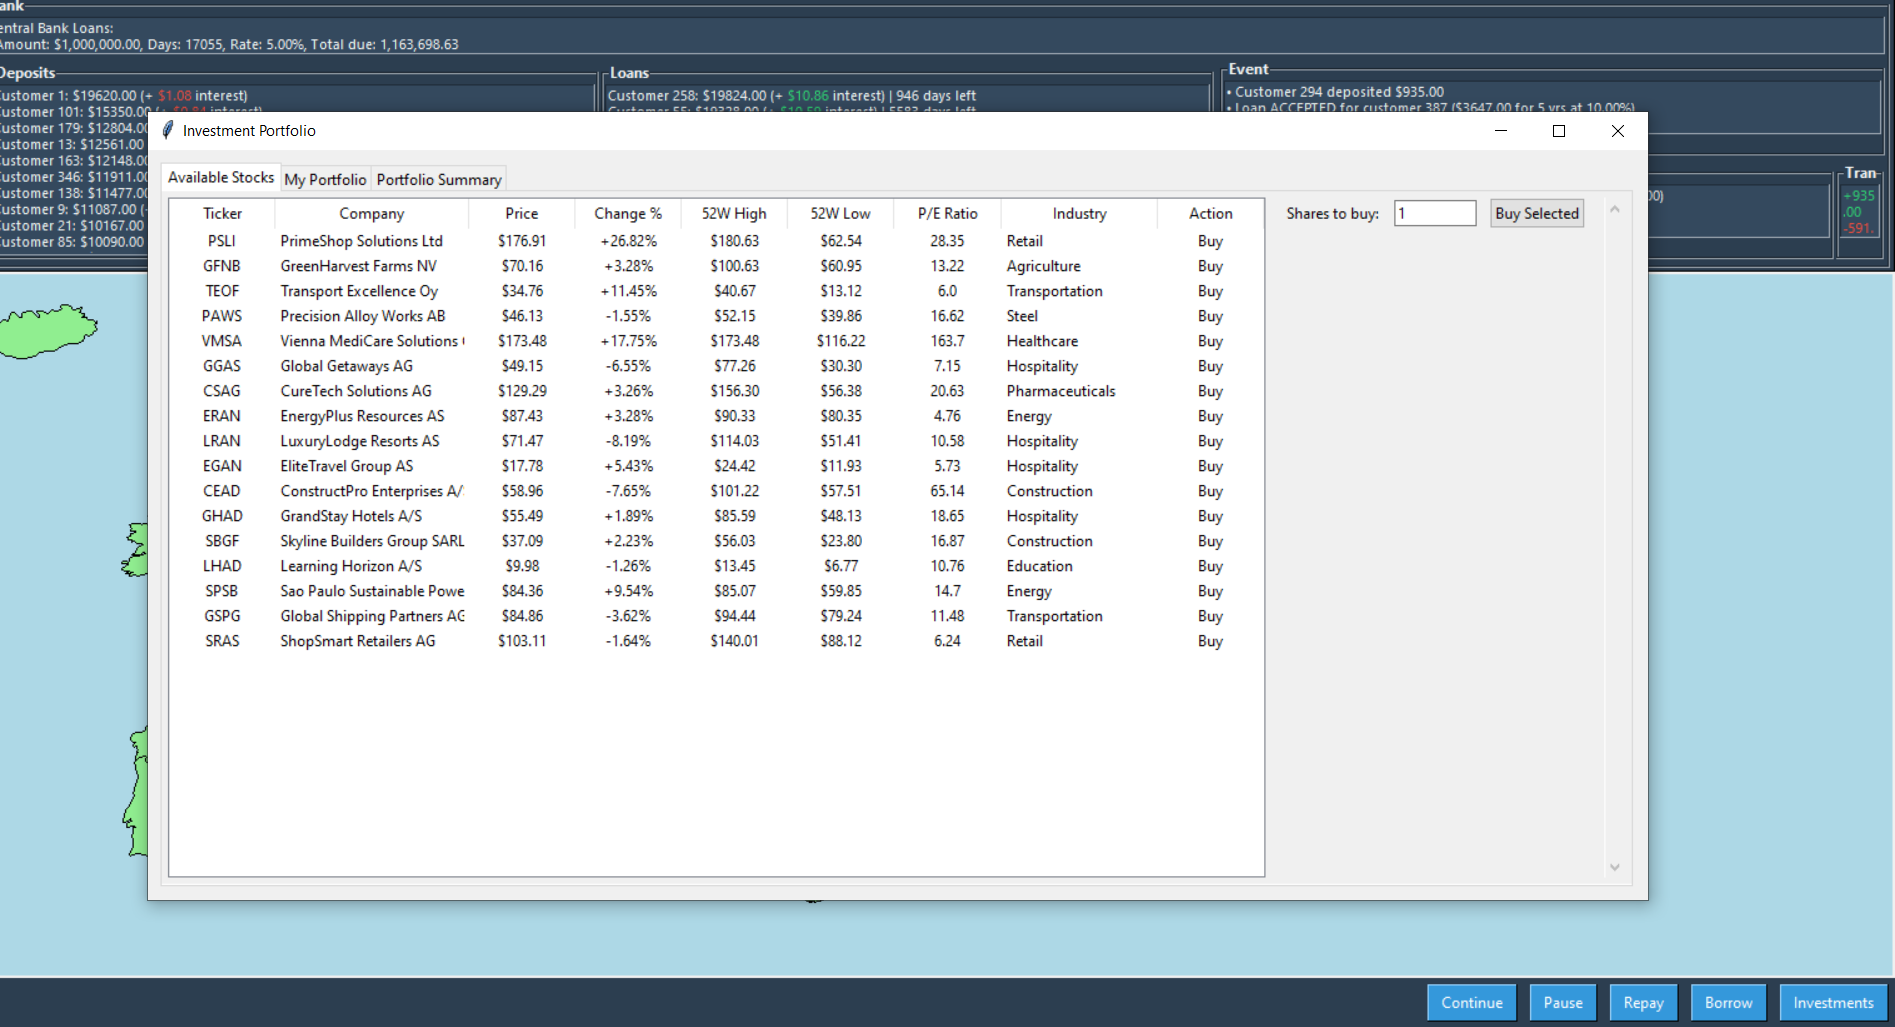The width and height of the screenshot is (1895, 1027).
Task: Click Buy for PrimeShop Solutions Ltd
Action: tap(1210, 241)
